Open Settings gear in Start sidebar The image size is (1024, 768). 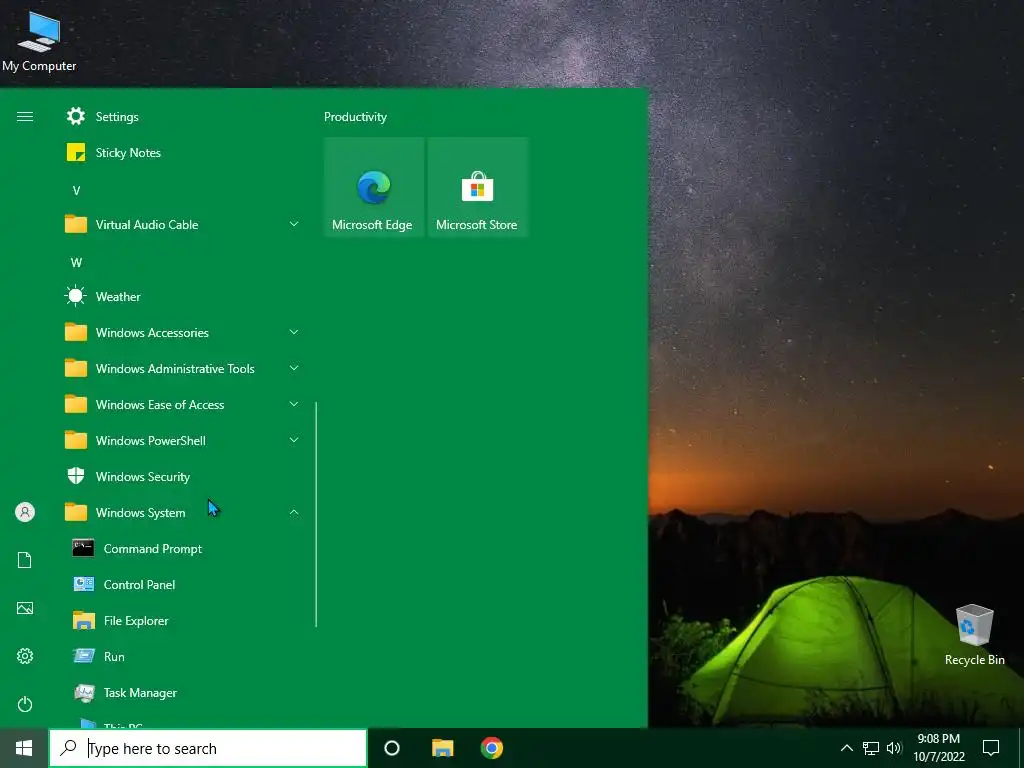point(25,656)
